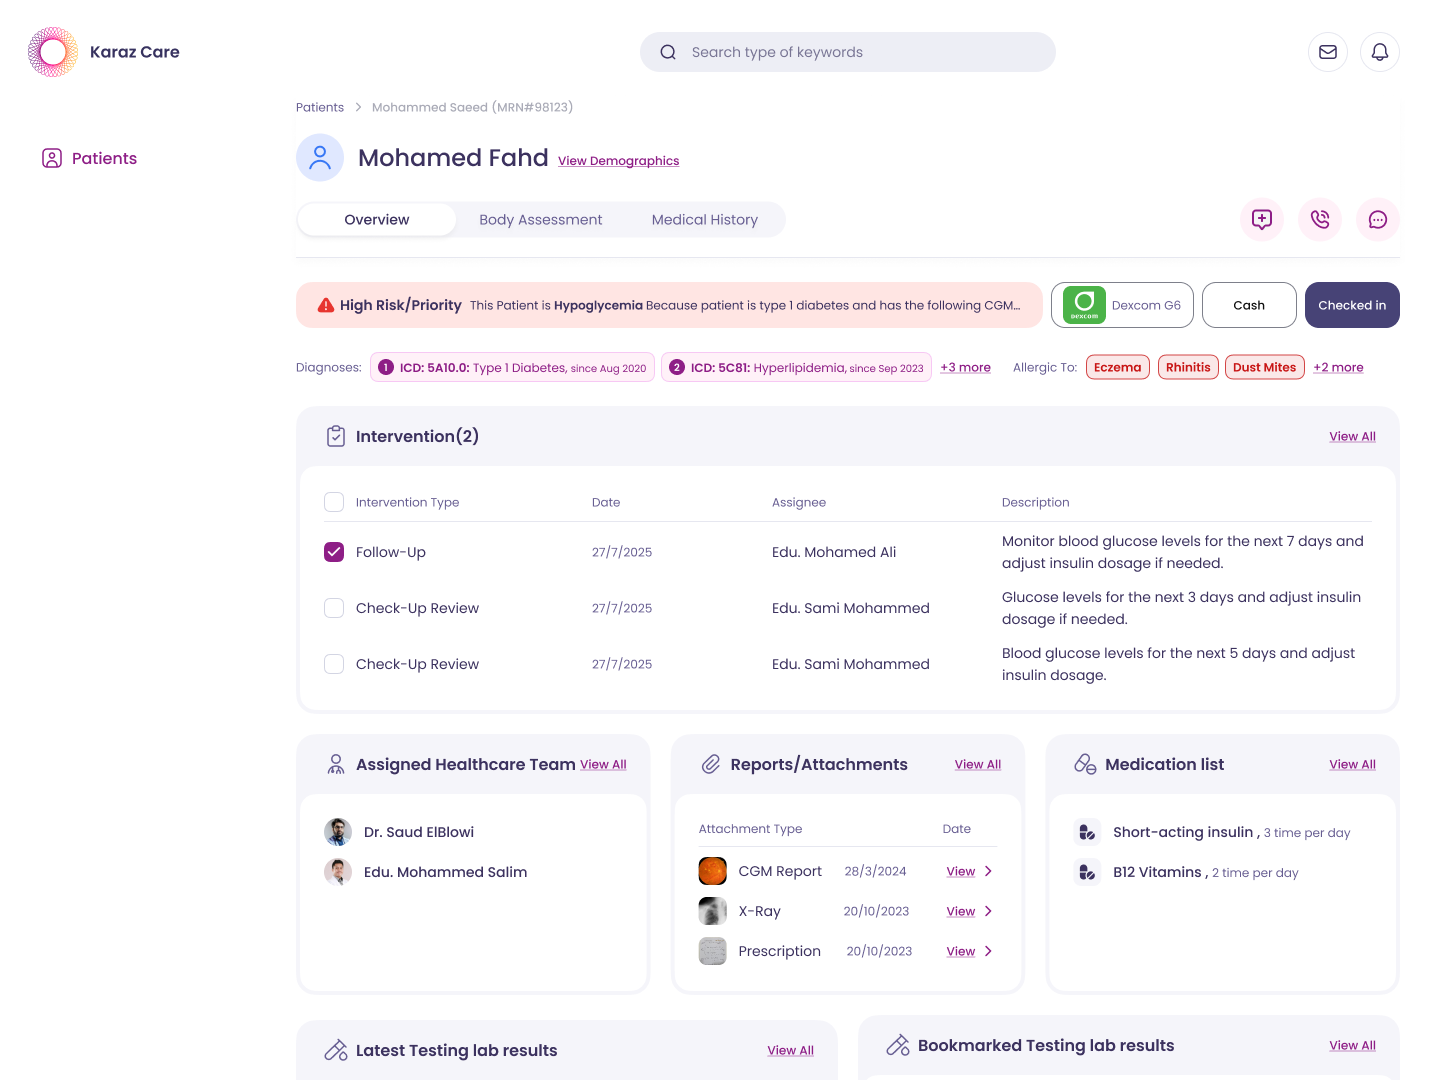Viewport: 1440px width, 1080px height.
Task: Click the search keywords field
Action: point(848,52)
